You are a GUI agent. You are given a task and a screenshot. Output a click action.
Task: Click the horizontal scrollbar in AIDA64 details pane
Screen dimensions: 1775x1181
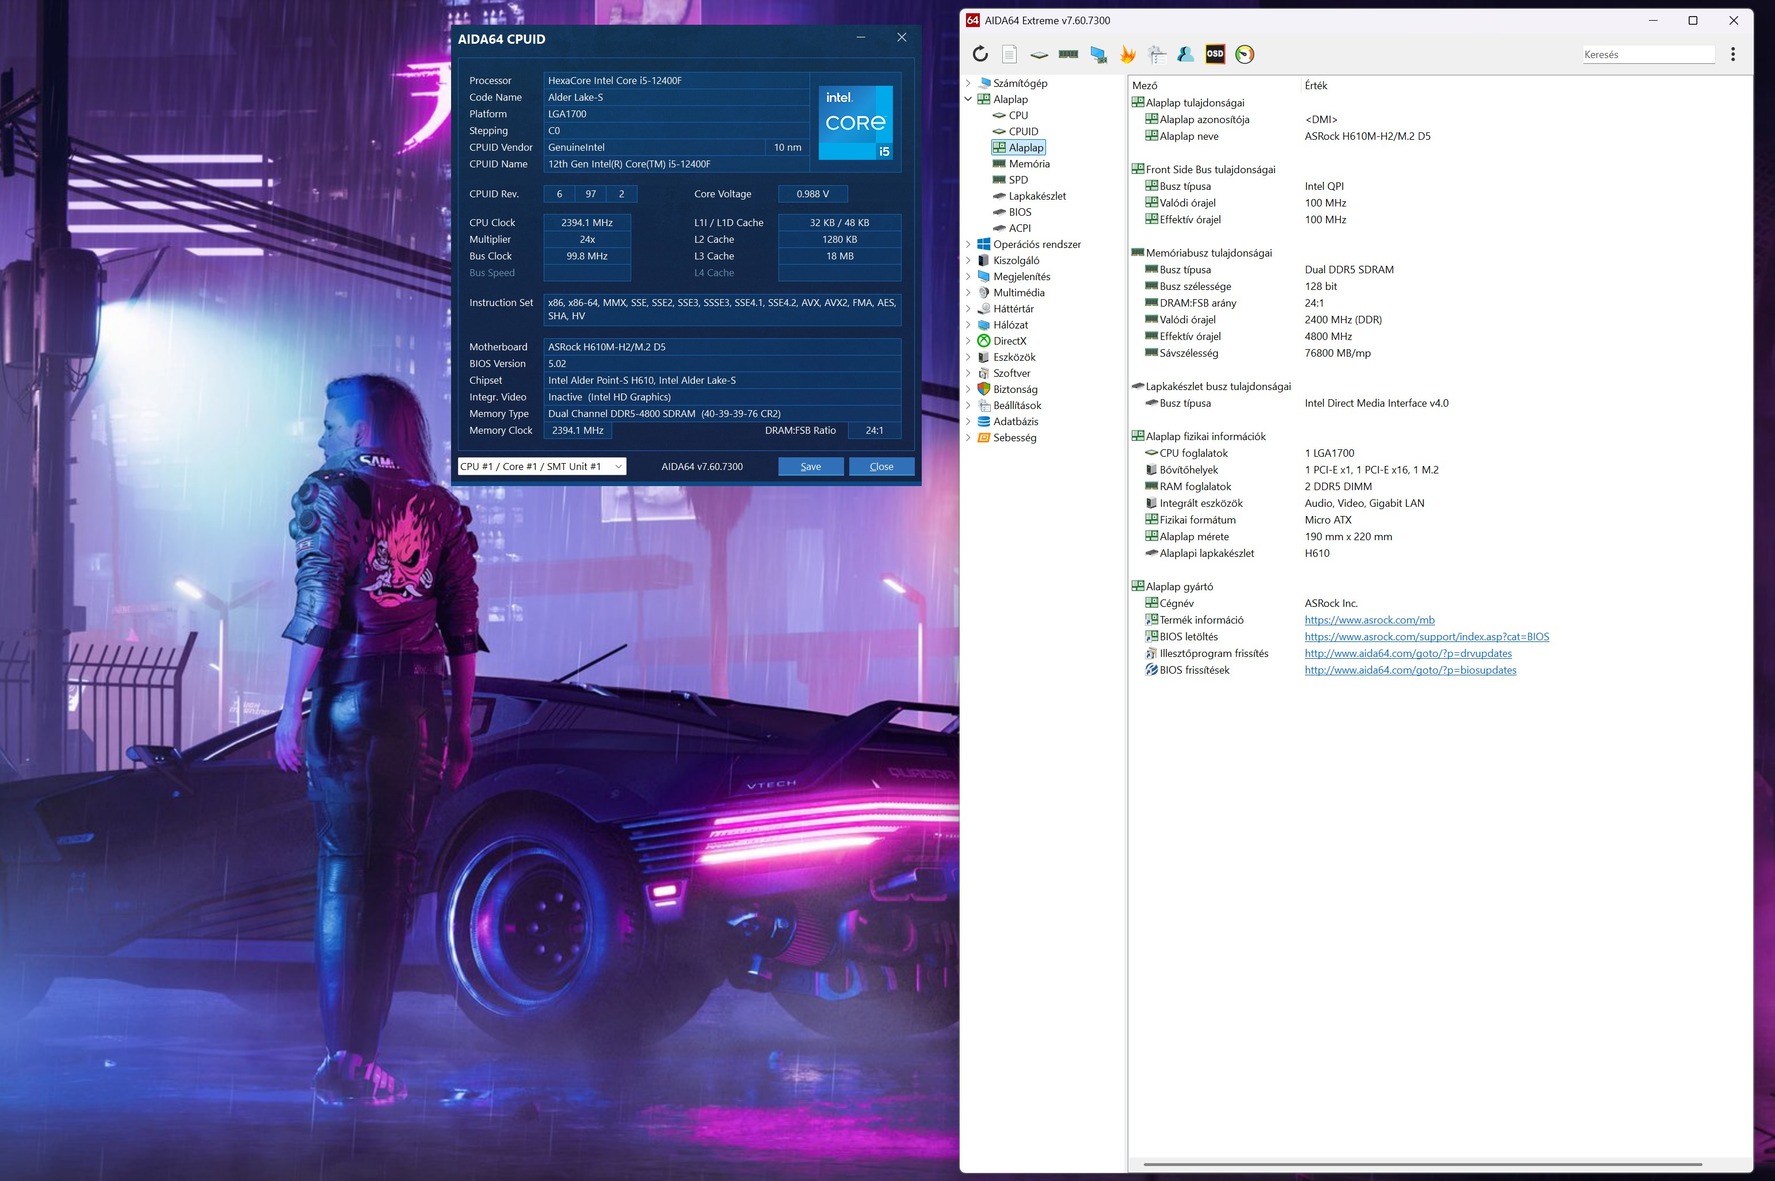tap(1422, 1165)
